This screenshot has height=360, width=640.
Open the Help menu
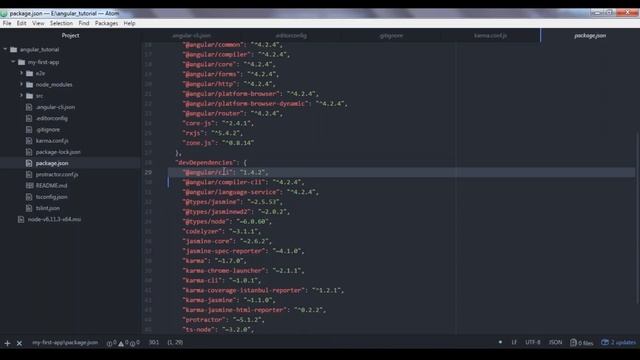[x=129, y=23]
